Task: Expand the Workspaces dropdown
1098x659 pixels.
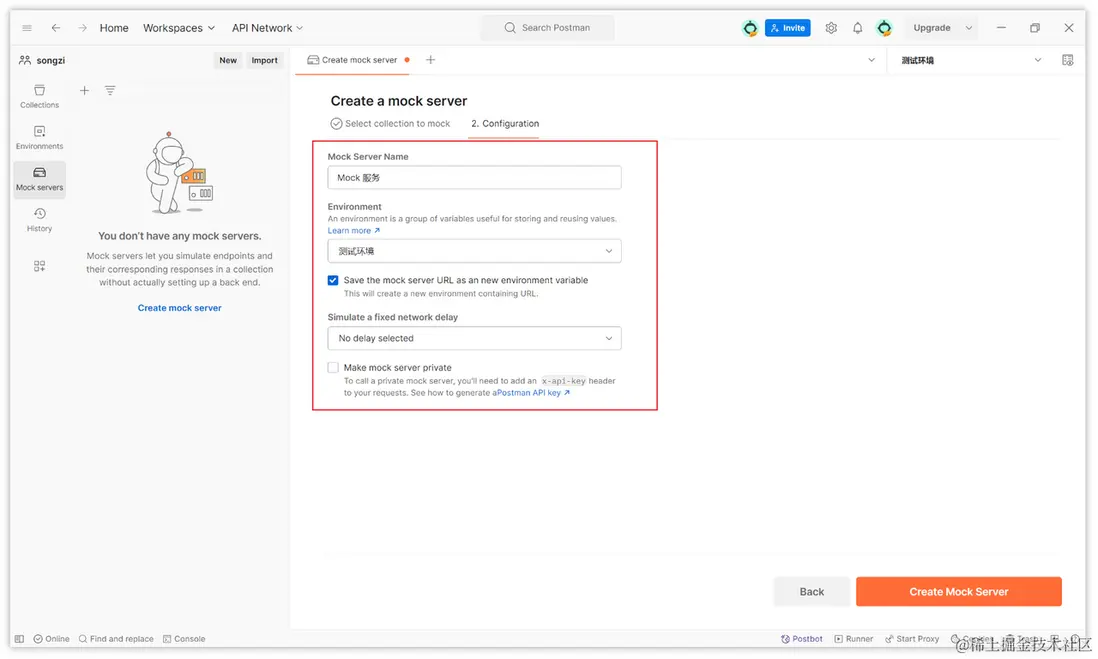Action: pos(179,28)
